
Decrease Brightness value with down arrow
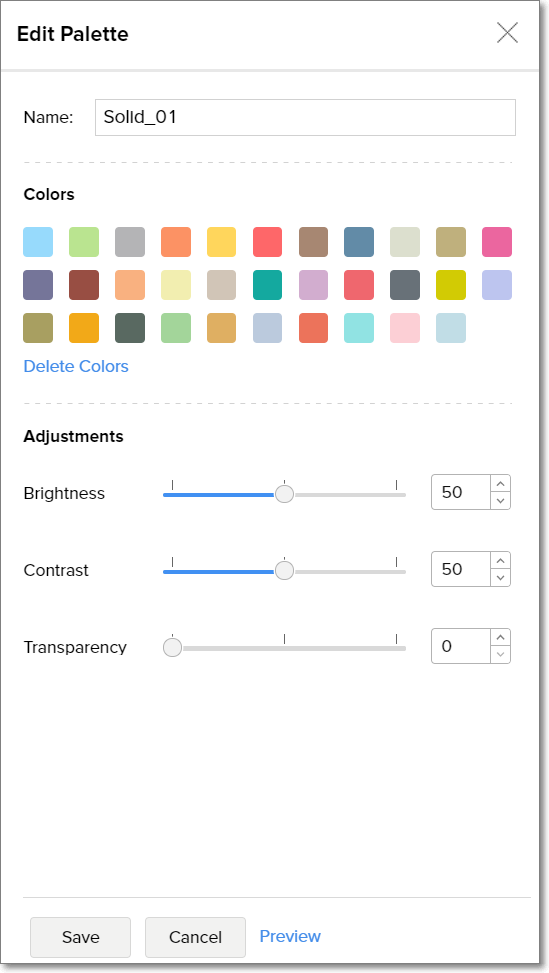point(501,501)
